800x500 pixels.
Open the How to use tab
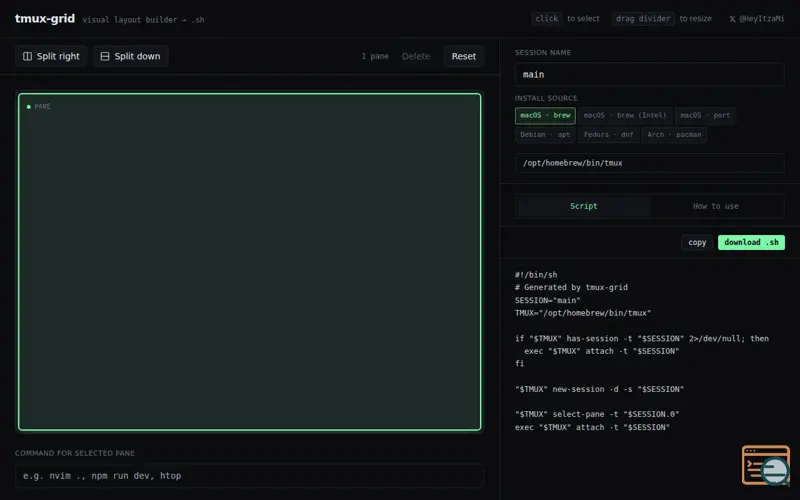coord(715,206)
